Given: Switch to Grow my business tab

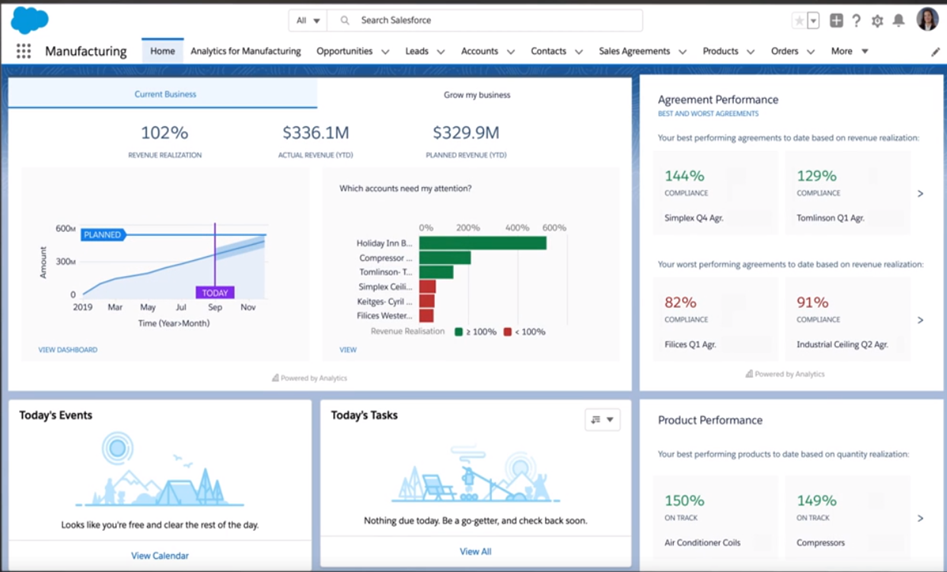Looking at the screenshot, I should pos(477,95).
